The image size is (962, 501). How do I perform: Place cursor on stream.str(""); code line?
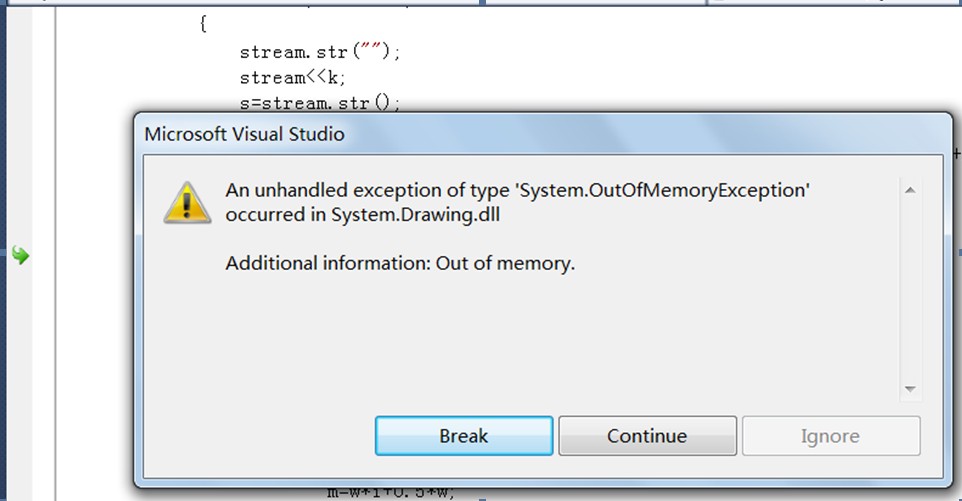click(320, 52)
